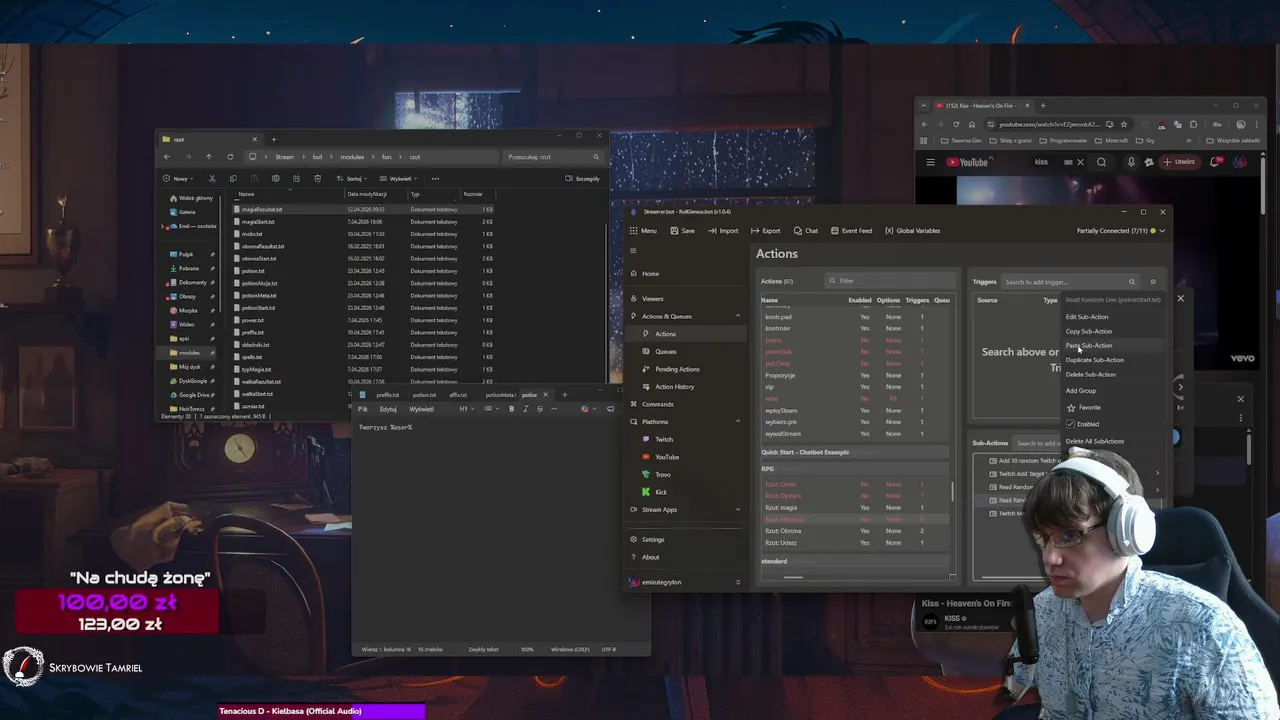This screenshot has height=720, width=1280.
Task: Click Save in Streamer.bot toolbar
Action: pyautogui.click(x=682, y=231)
